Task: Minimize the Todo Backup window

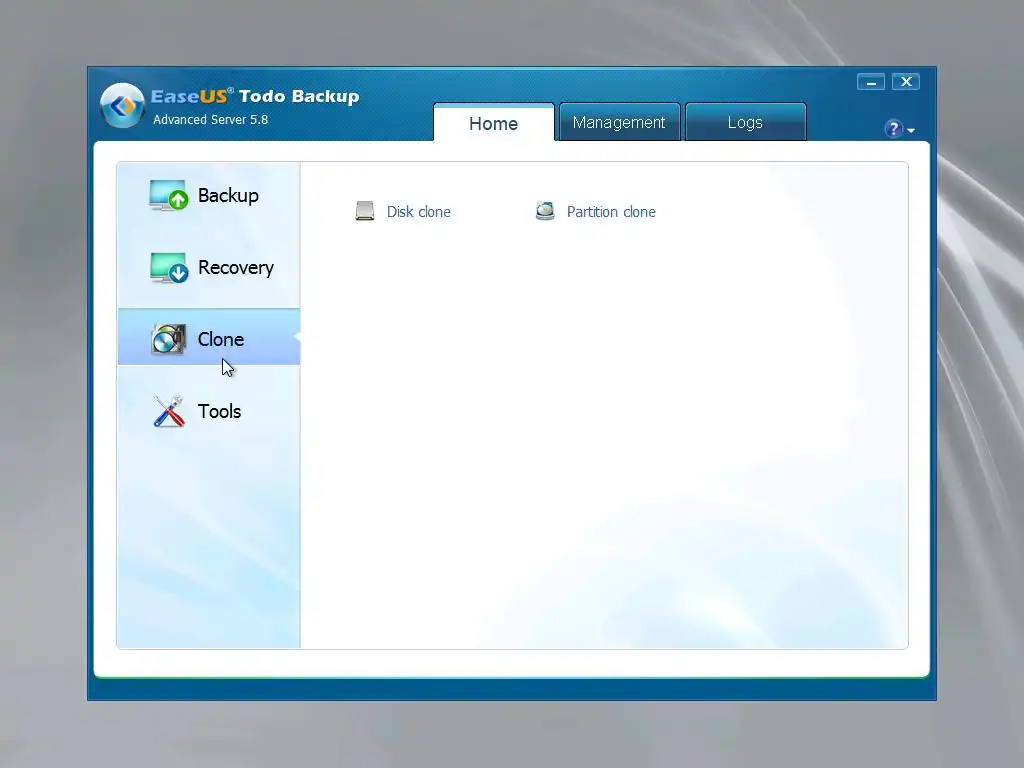Action: [871, 82]
